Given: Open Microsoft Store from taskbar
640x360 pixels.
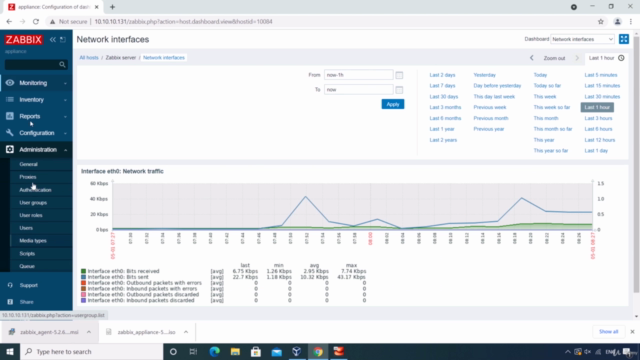Looking at the screenshot, I should click(256, 351).
